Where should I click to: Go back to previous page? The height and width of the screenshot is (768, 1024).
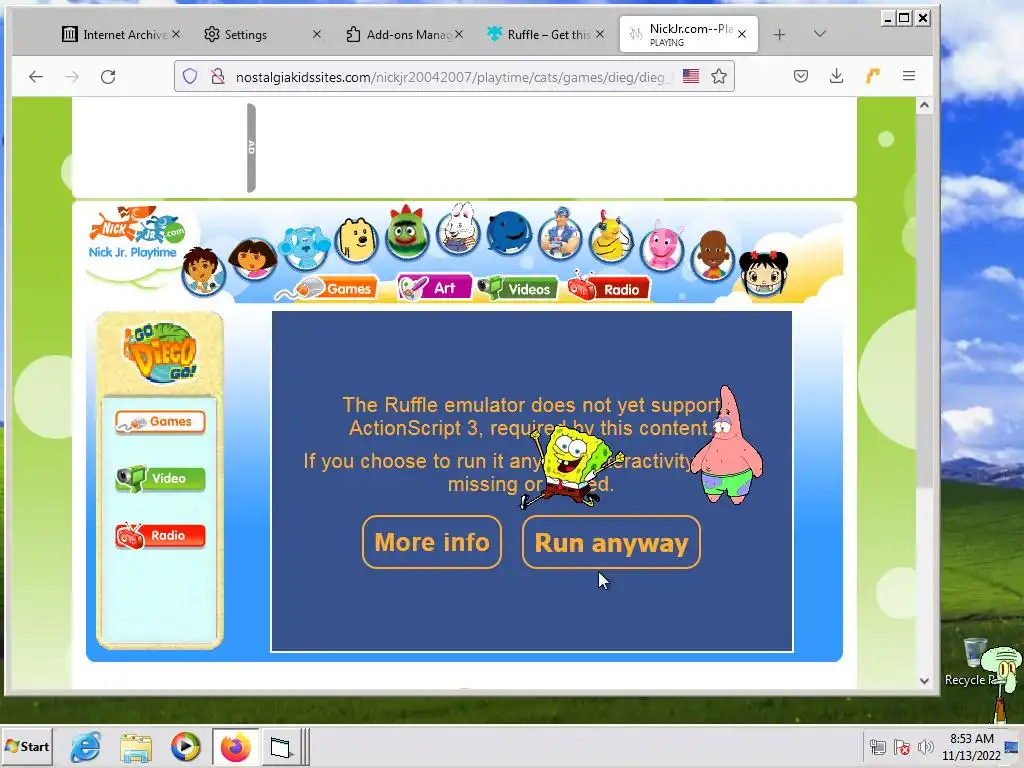click(x=36, y=76)
